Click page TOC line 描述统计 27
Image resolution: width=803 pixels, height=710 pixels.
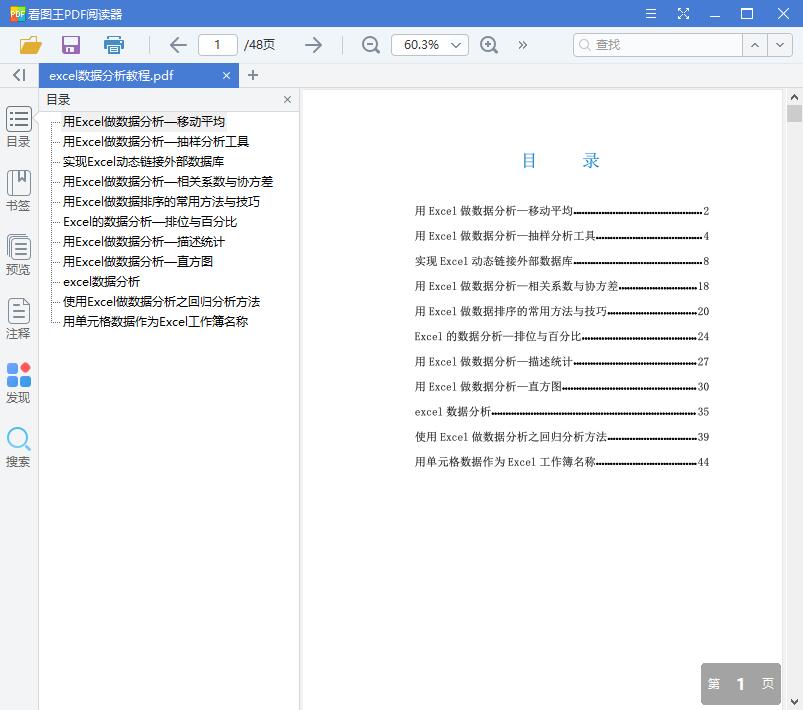click(562, 362)
